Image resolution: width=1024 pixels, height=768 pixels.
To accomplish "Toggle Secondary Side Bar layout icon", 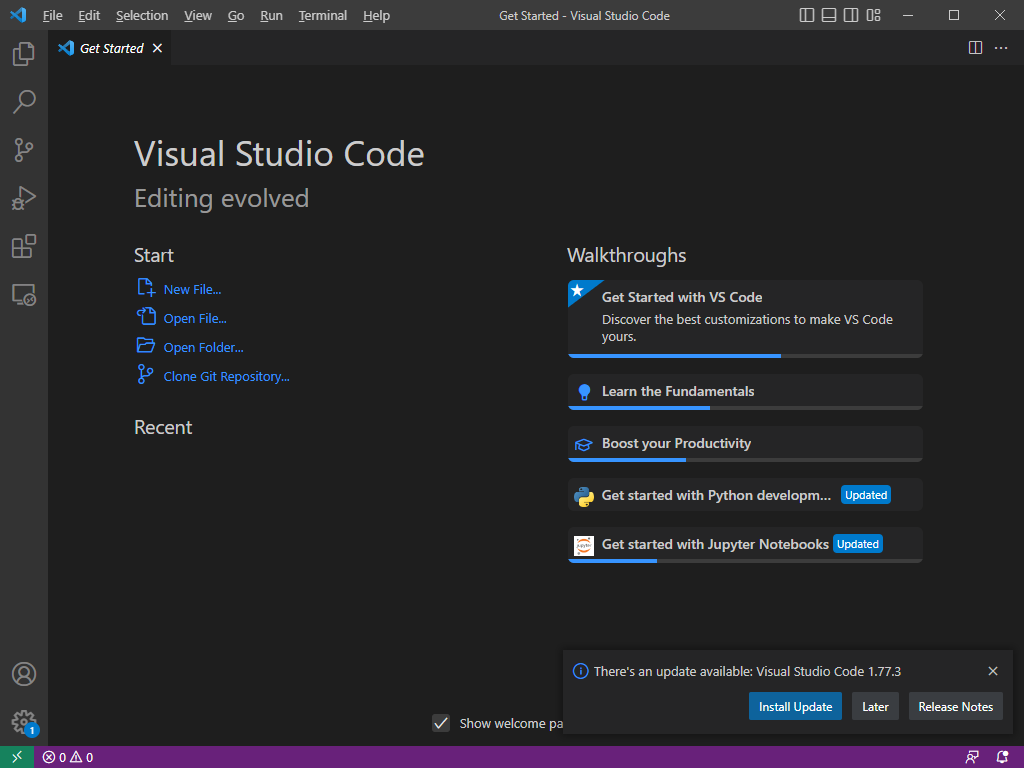I will [x=851, y=15].
